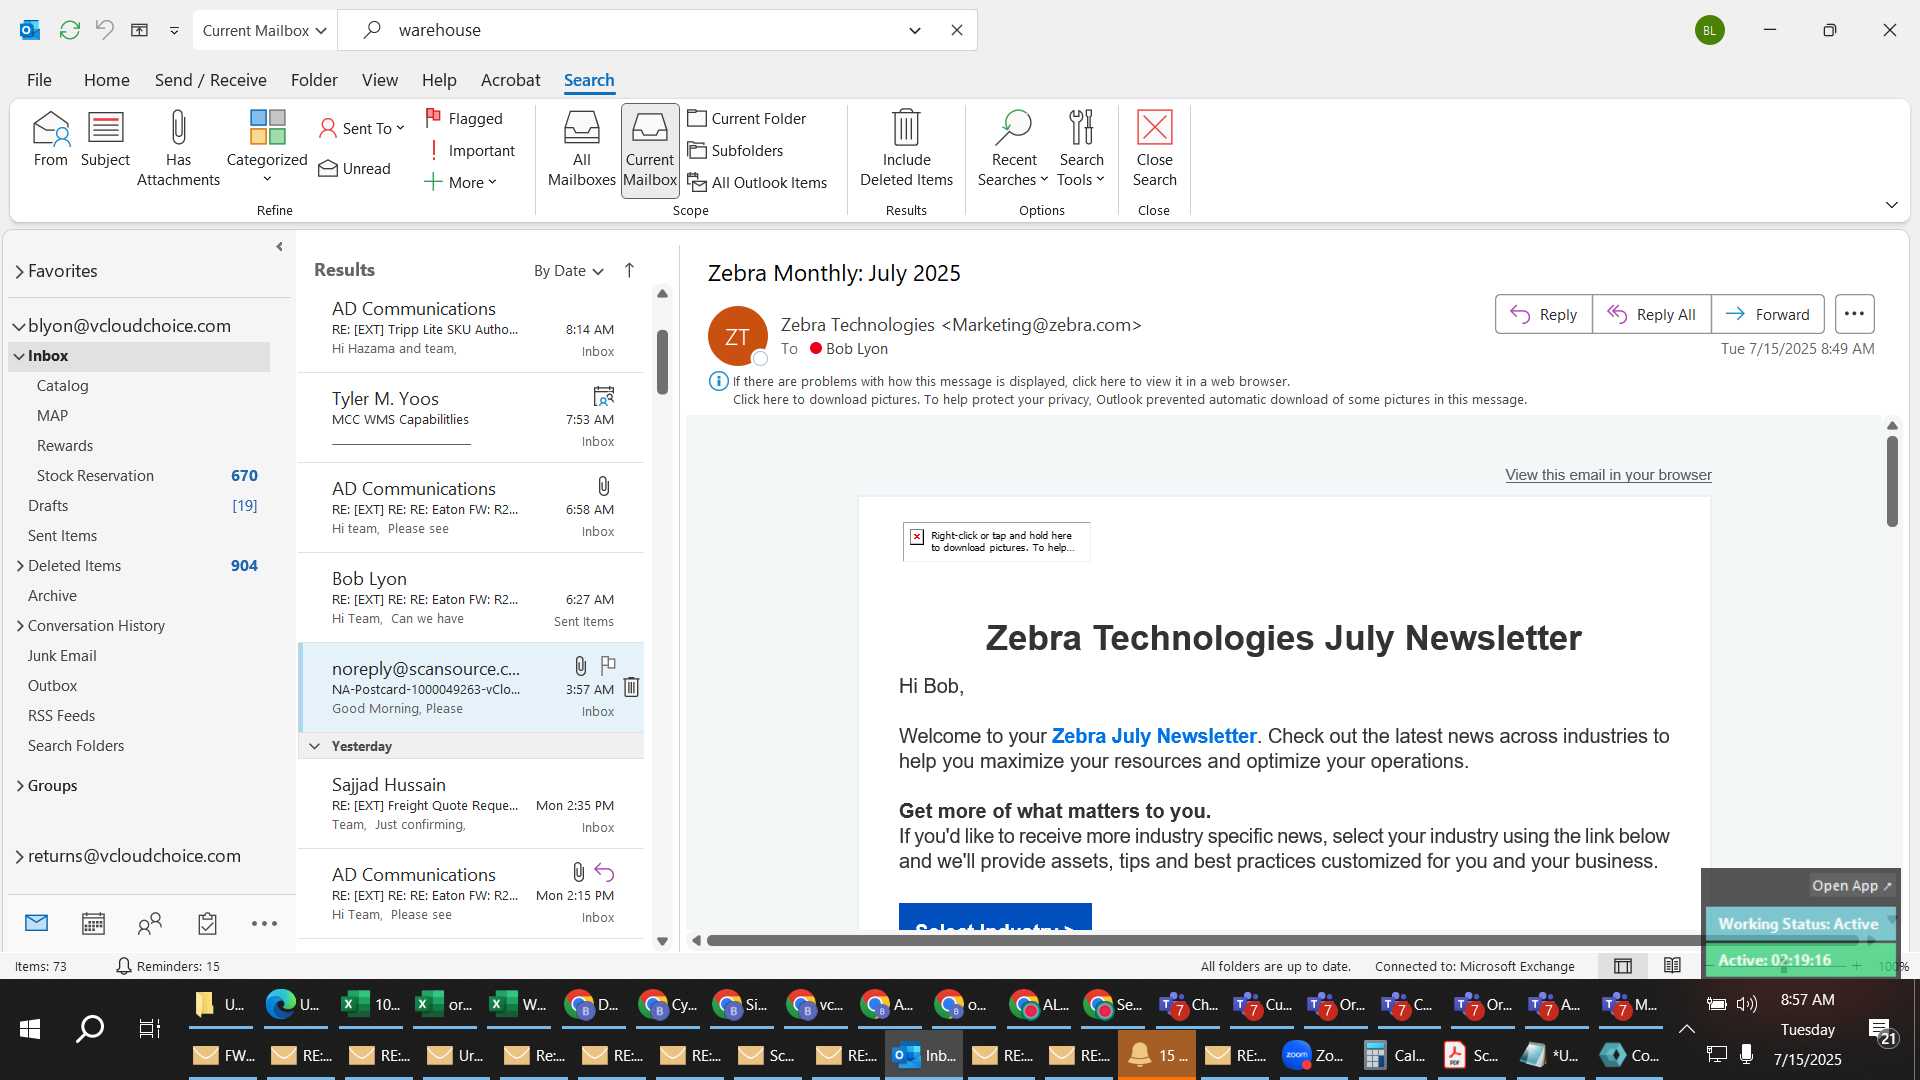Switch to the Send / Receive tab
This screenshot has height=1080, width=1920.
(210, 80)
